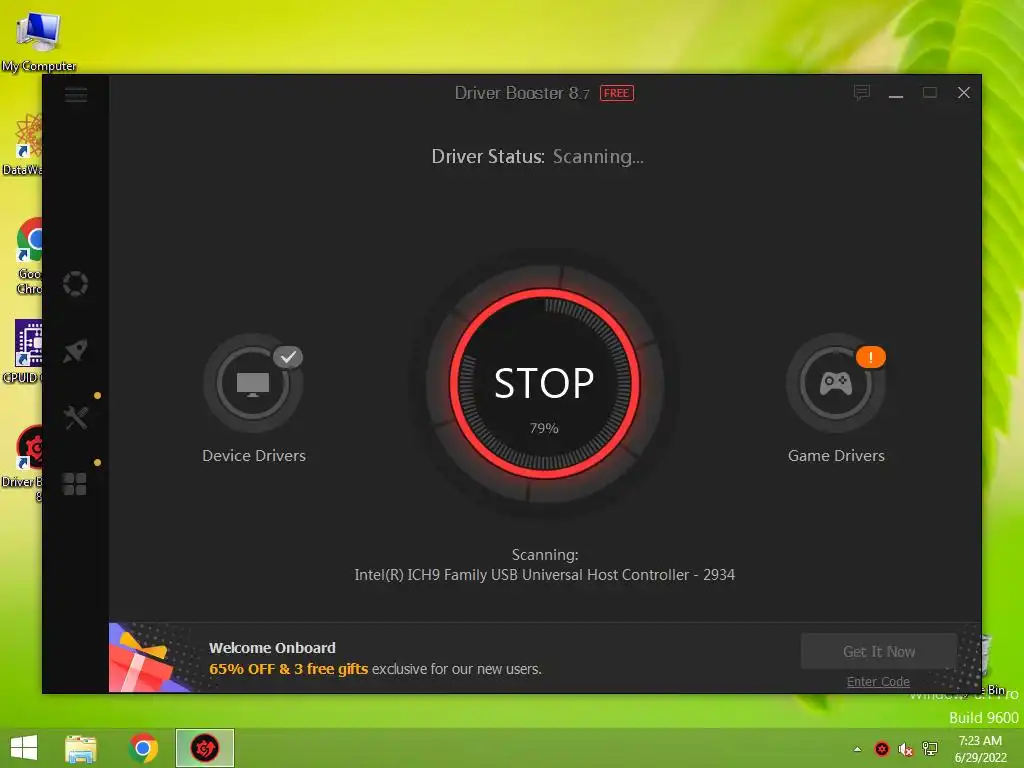This screenshot has height=768, width=1024.
Task: Click the Intel(R) ICH9 Family USB controller text
Action: coord(545,575)
